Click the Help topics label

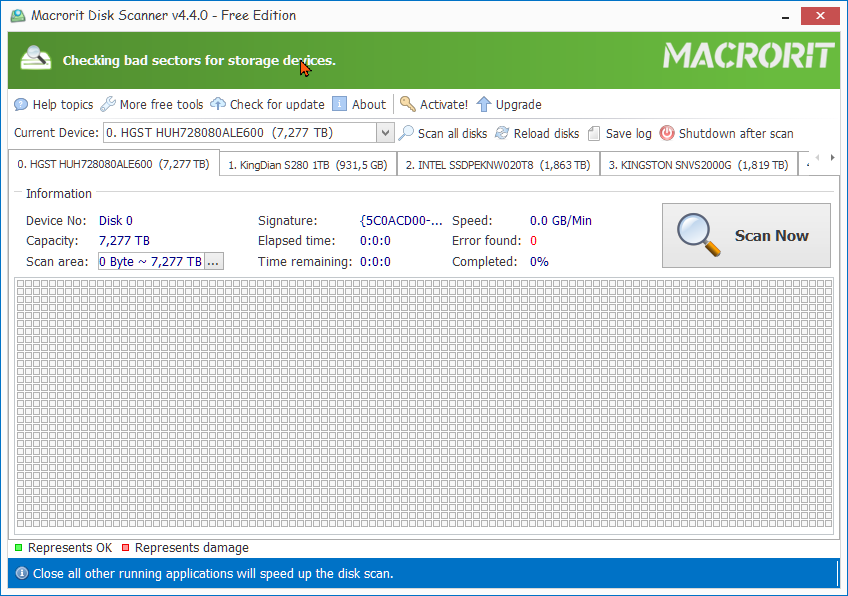pos(63,104)
